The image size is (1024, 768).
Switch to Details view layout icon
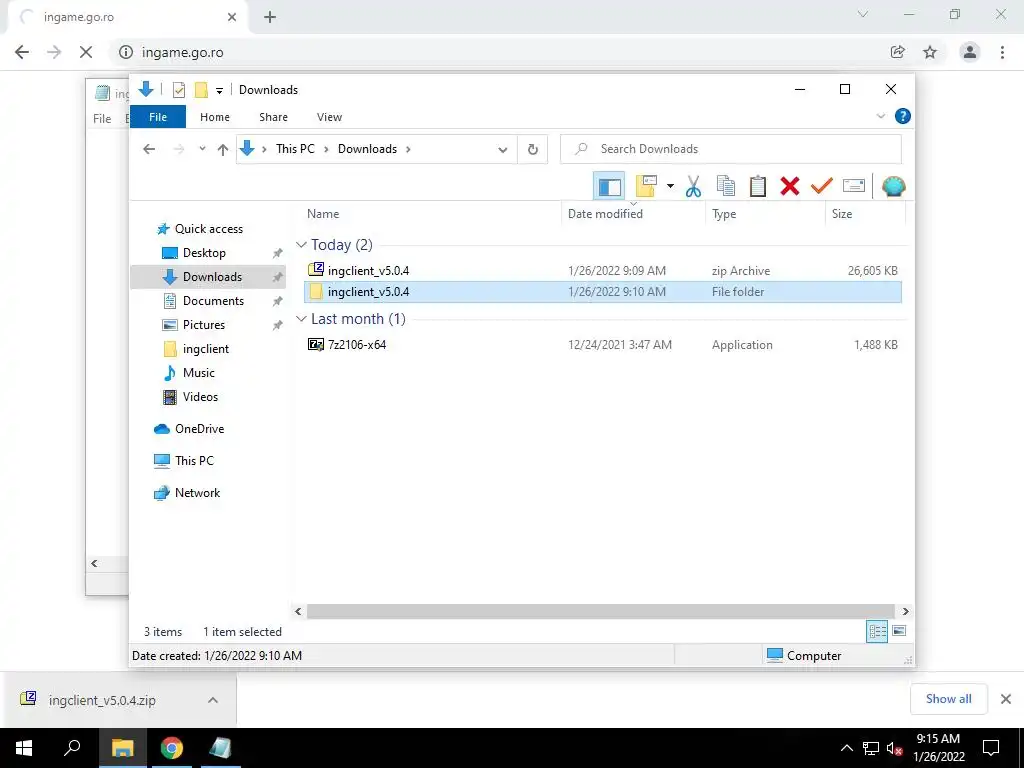click(877, 631)
